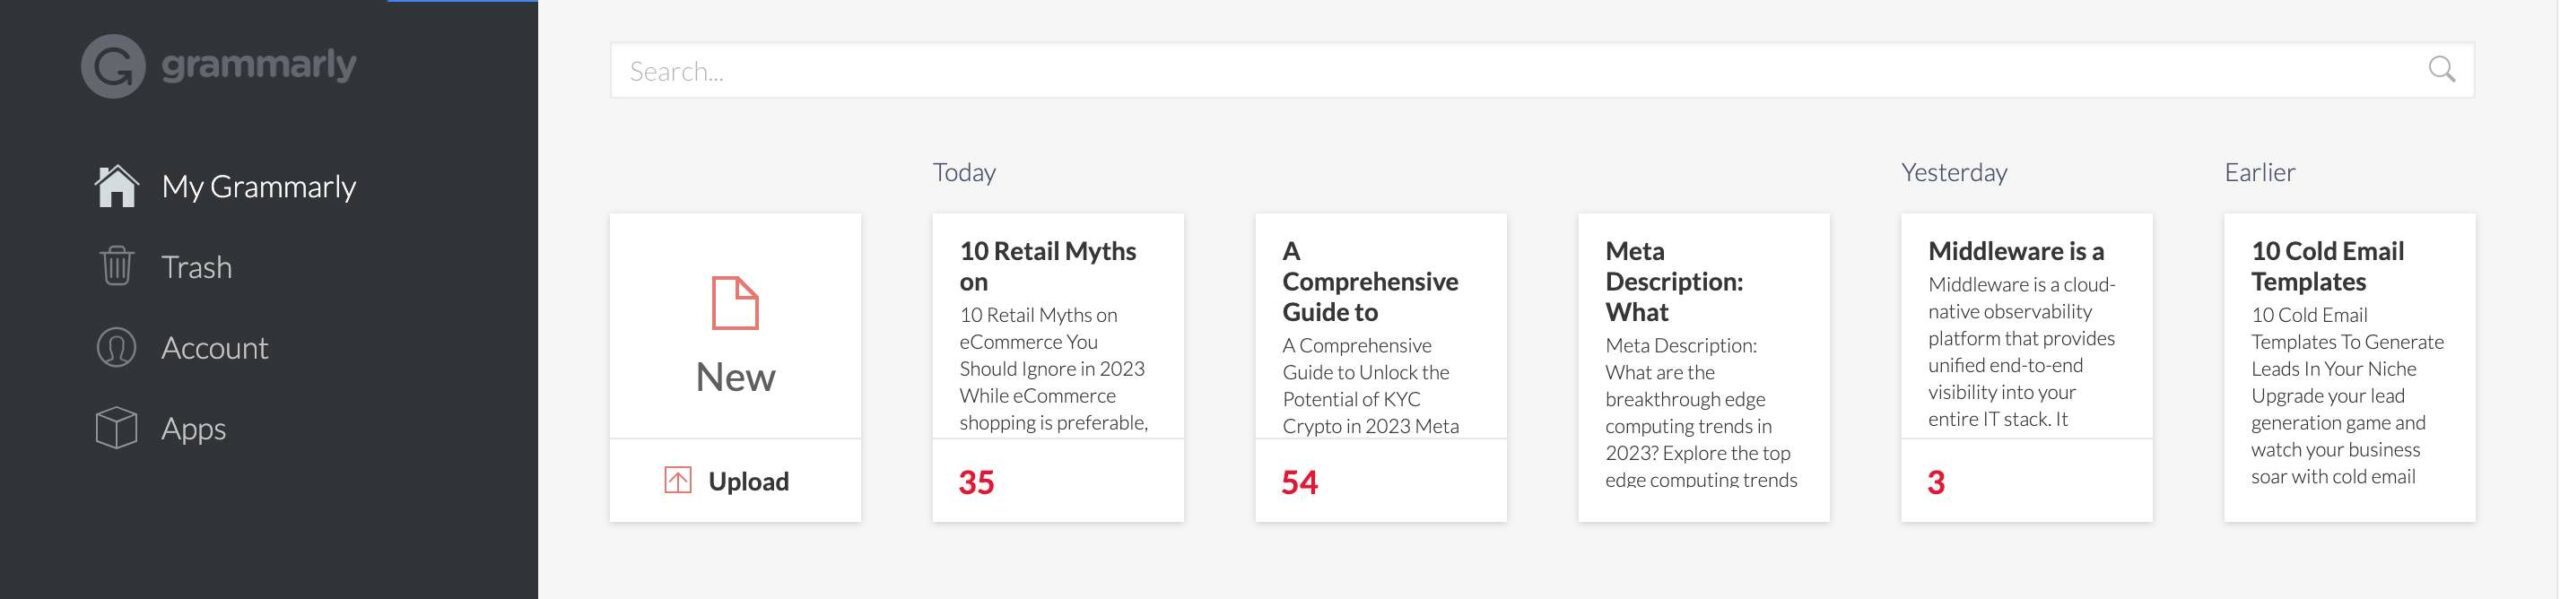Image resolution: width=2560 pixels, height=599 pixels.
Task: Open the Meta Description document card
Action: [1704, 367]
